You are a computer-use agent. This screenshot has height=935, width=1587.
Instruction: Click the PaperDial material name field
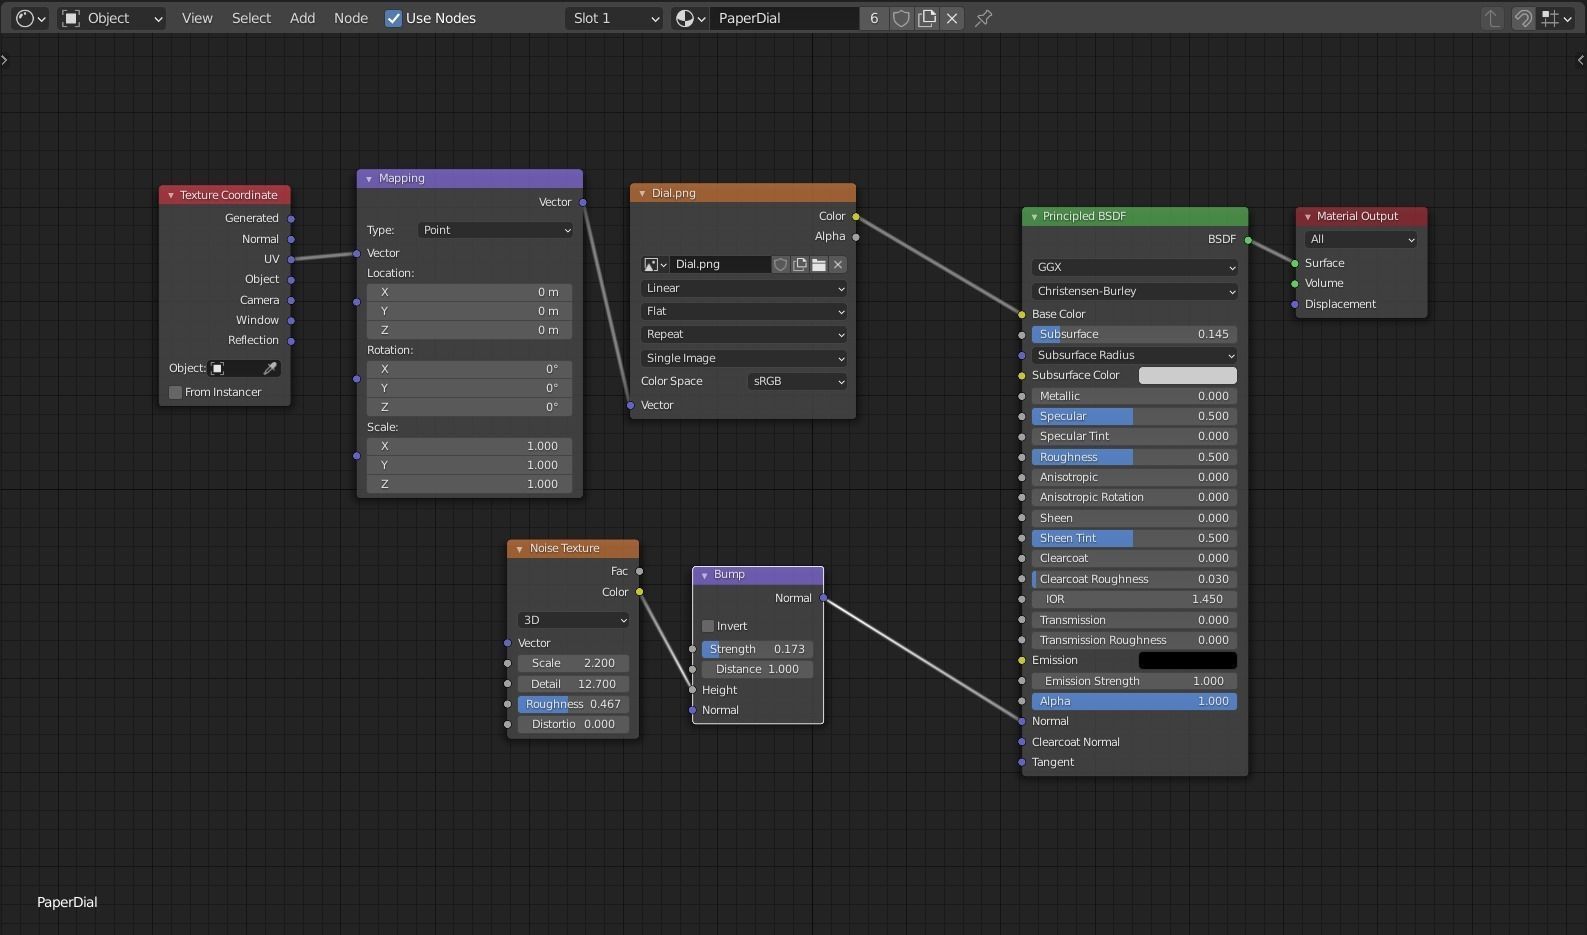click(784, 18)
